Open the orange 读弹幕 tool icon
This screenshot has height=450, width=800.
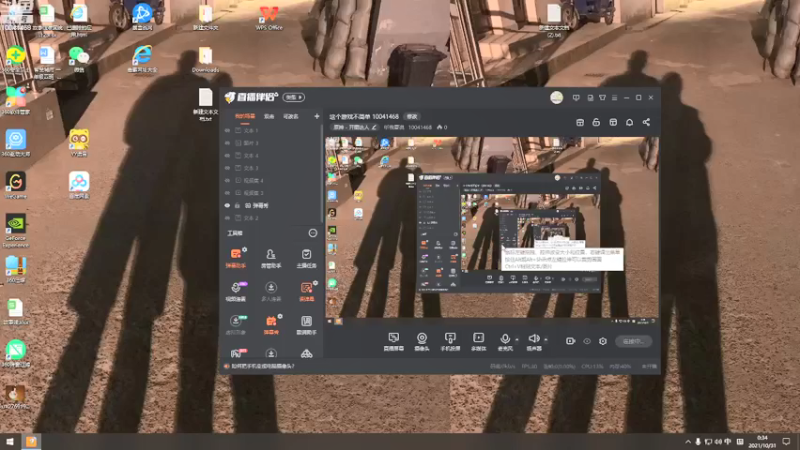point(306,291)
